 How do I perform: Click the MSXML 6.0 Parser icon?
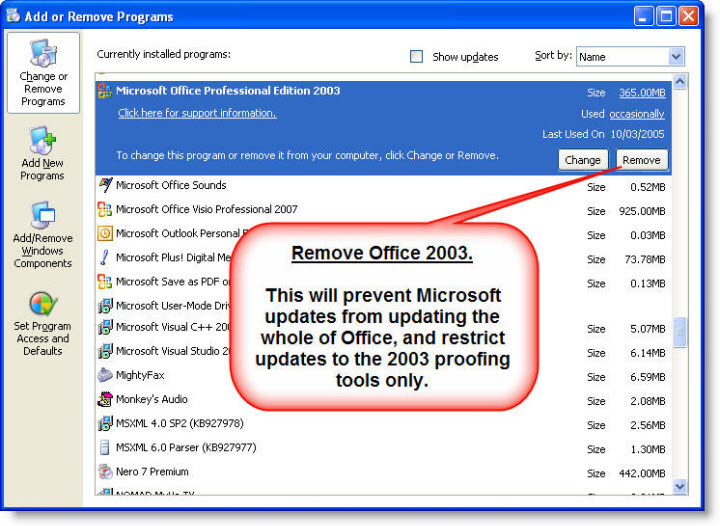pyautogui.click(x=105, y=447)
